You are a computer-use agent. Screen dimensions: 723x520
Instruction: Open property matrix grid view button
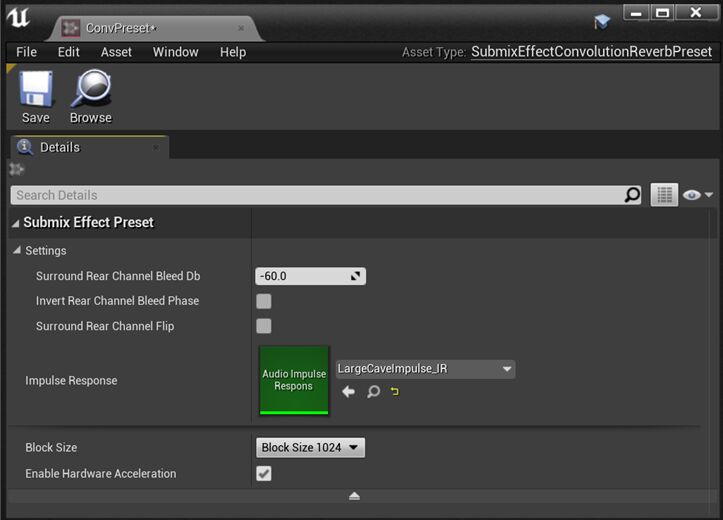click(x=664, y=195)
